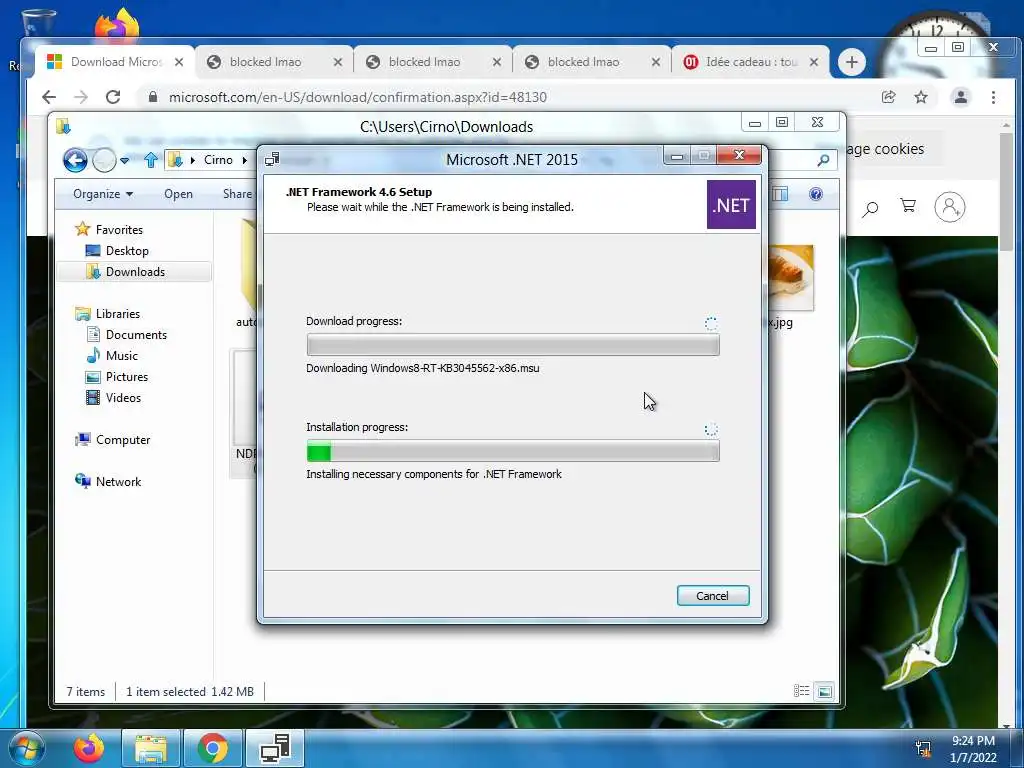Click the Microsoft sign-in account icon
The width and height of the screenshot is (1024, 768).
[x=950, y=207]
